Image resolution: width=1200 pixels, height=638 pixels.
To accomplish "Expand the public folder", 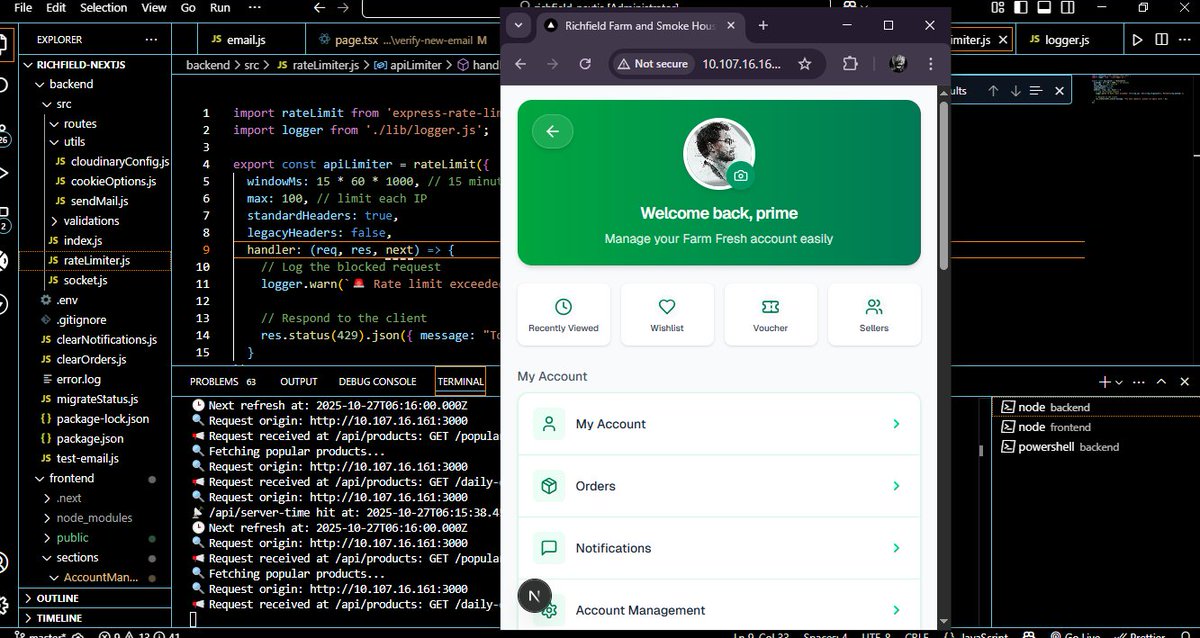I will [x=96, y=538].
